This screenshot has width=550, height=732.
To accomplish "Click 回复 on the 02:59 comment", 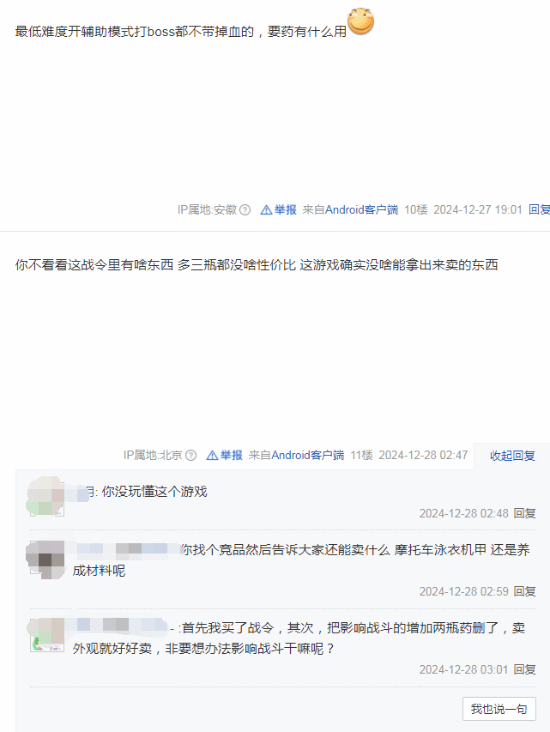I will pyautogui.click(x=525, y=591).
